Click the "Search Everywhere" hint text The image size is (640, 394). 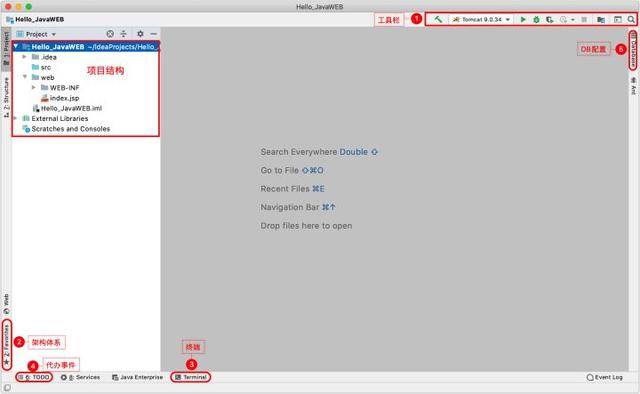pyautogui.click(x=299, y=152)
